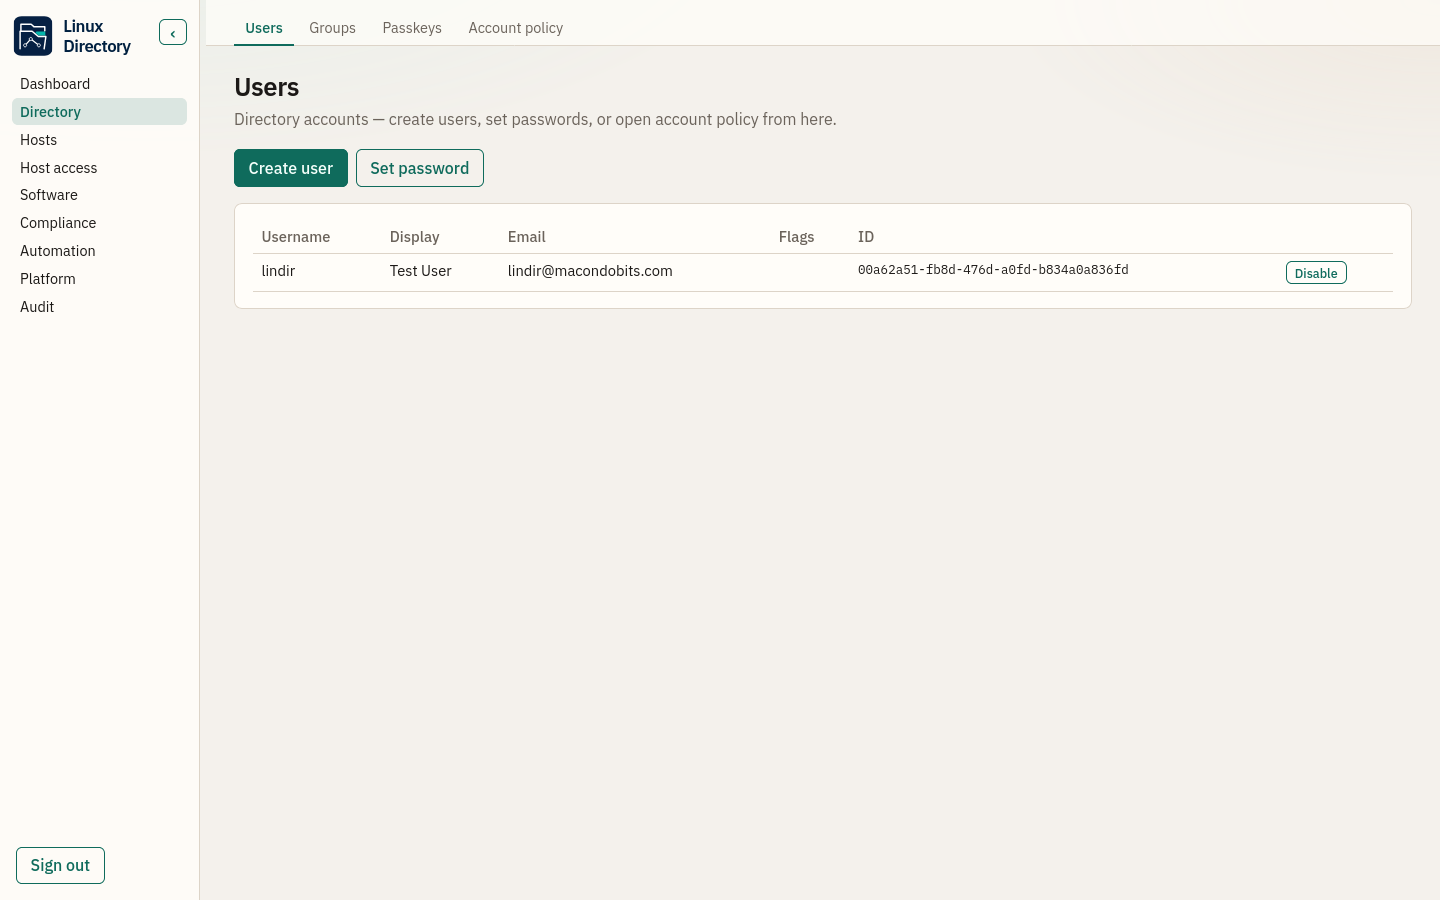Go to Hosts in the sidebar

(99, 140)
